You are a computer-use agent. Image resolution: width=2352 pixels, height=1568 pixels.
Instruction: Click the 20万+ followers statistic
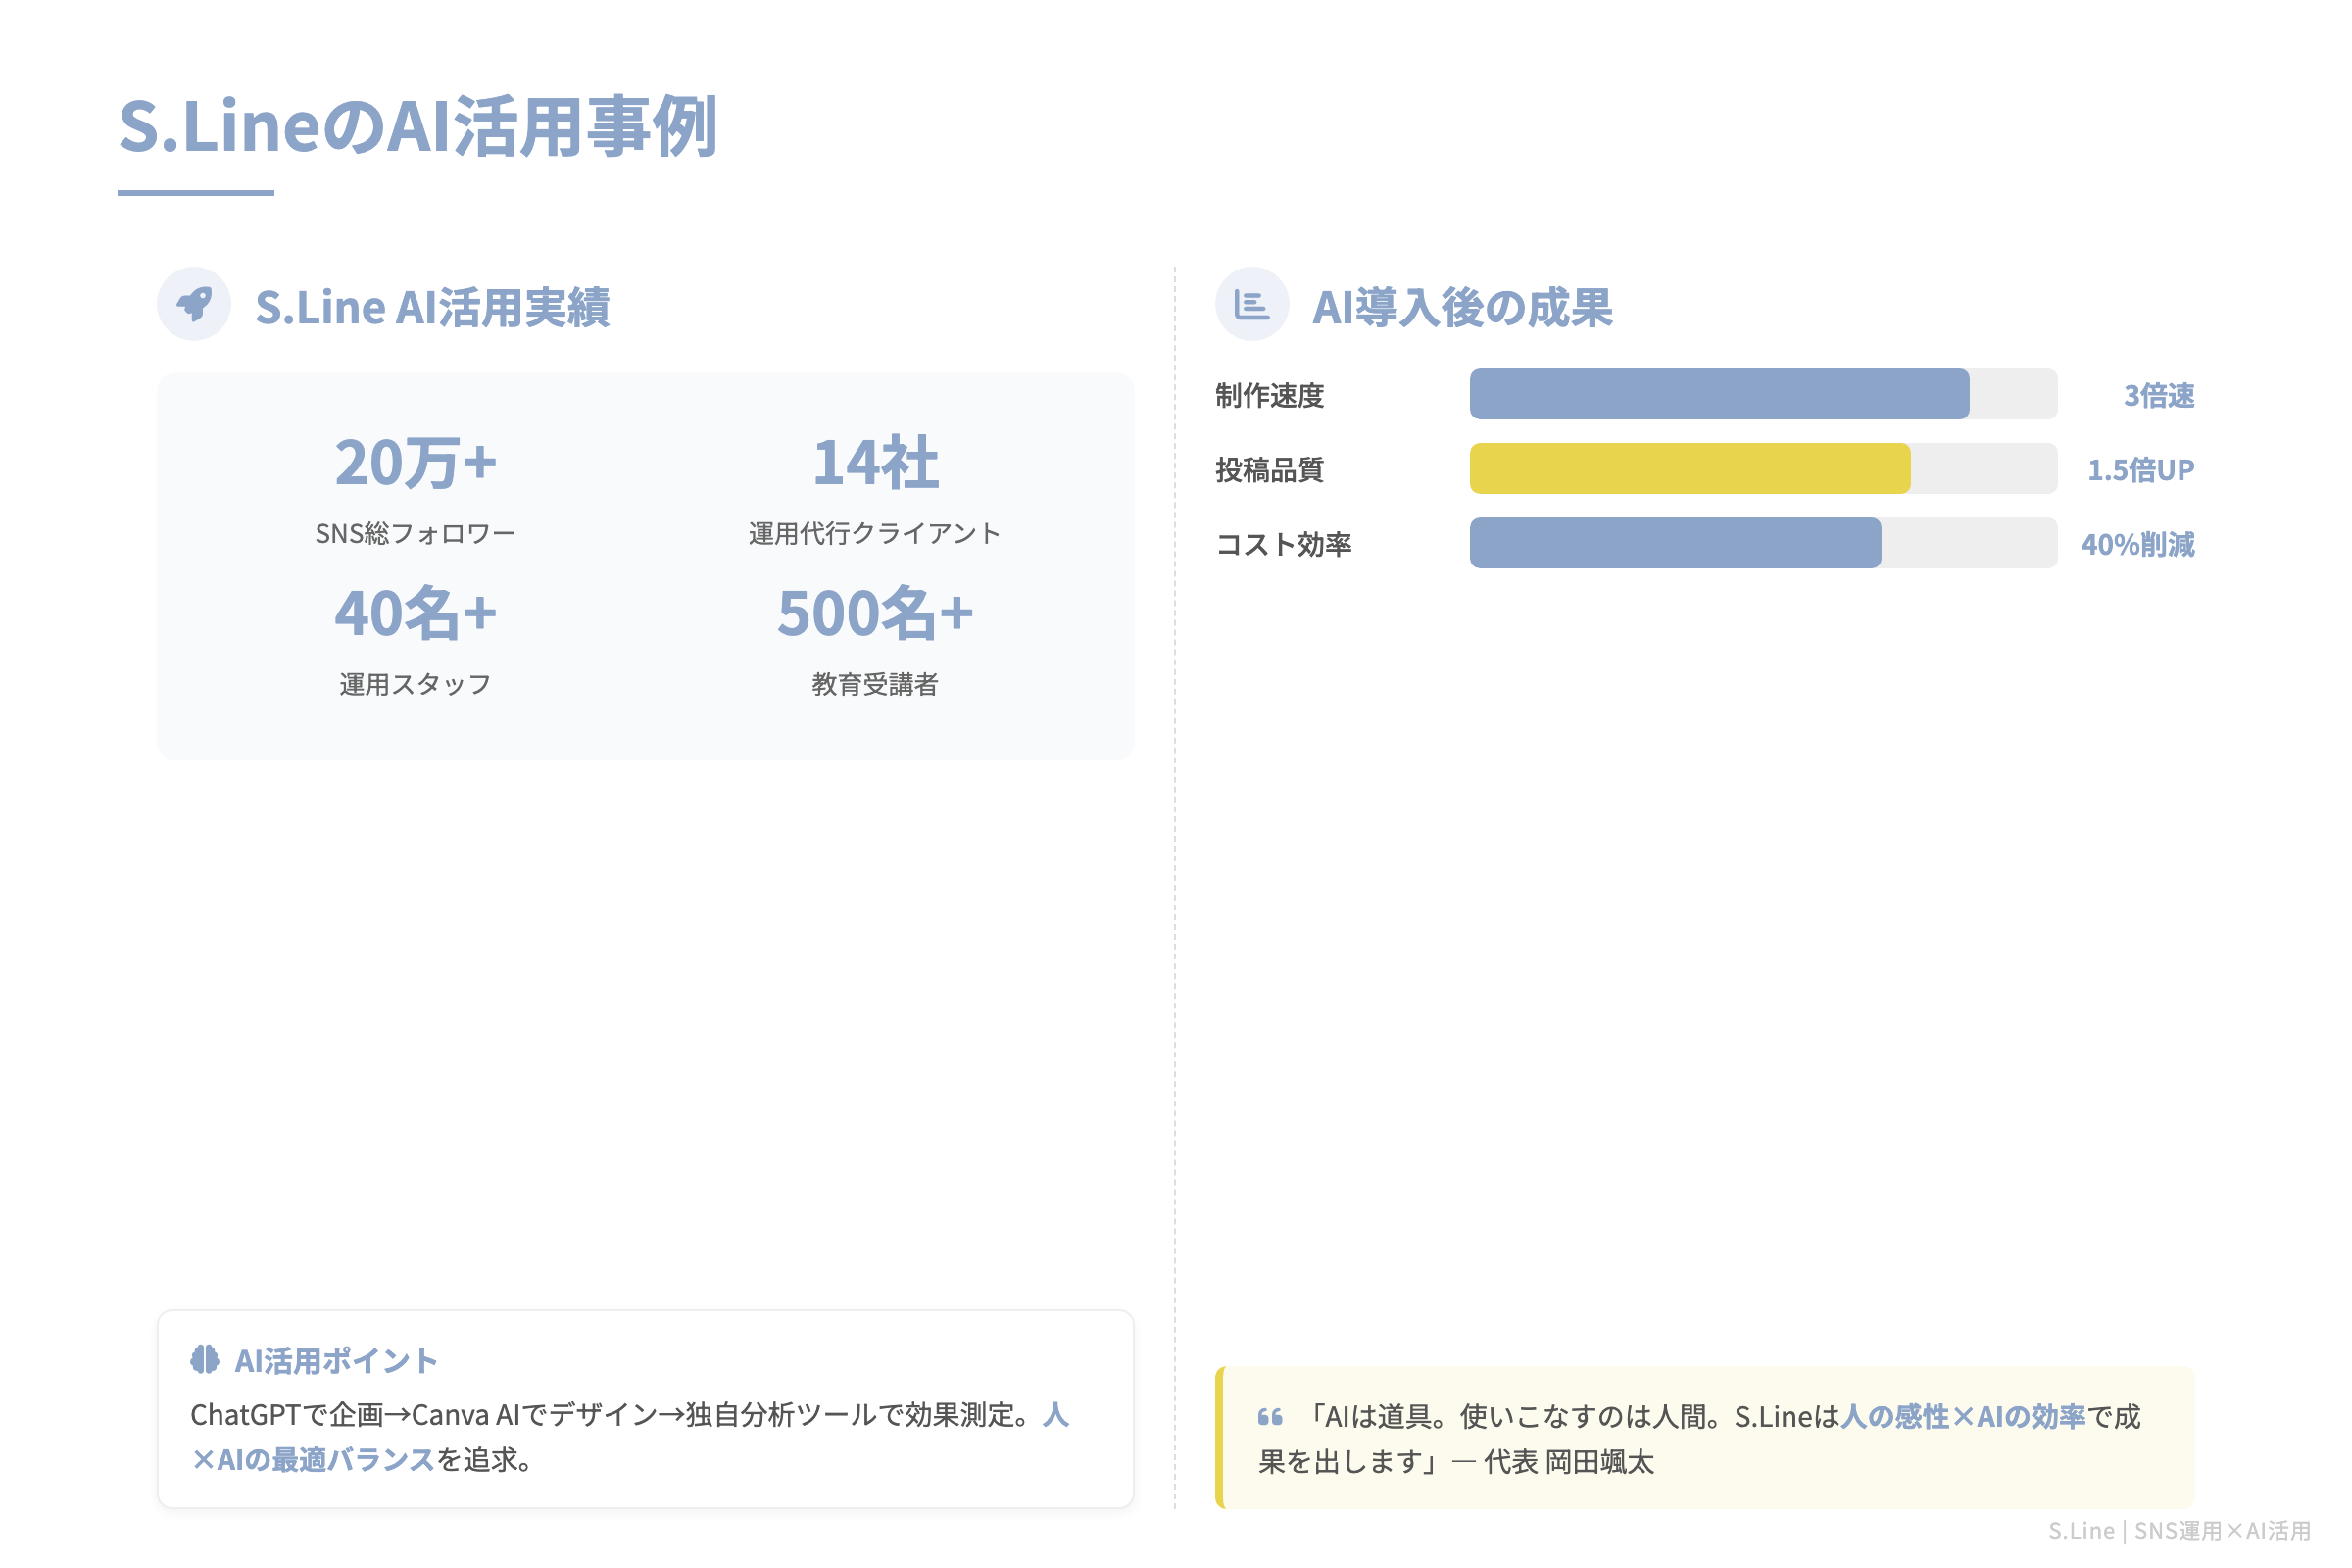[x=416, y=462]
